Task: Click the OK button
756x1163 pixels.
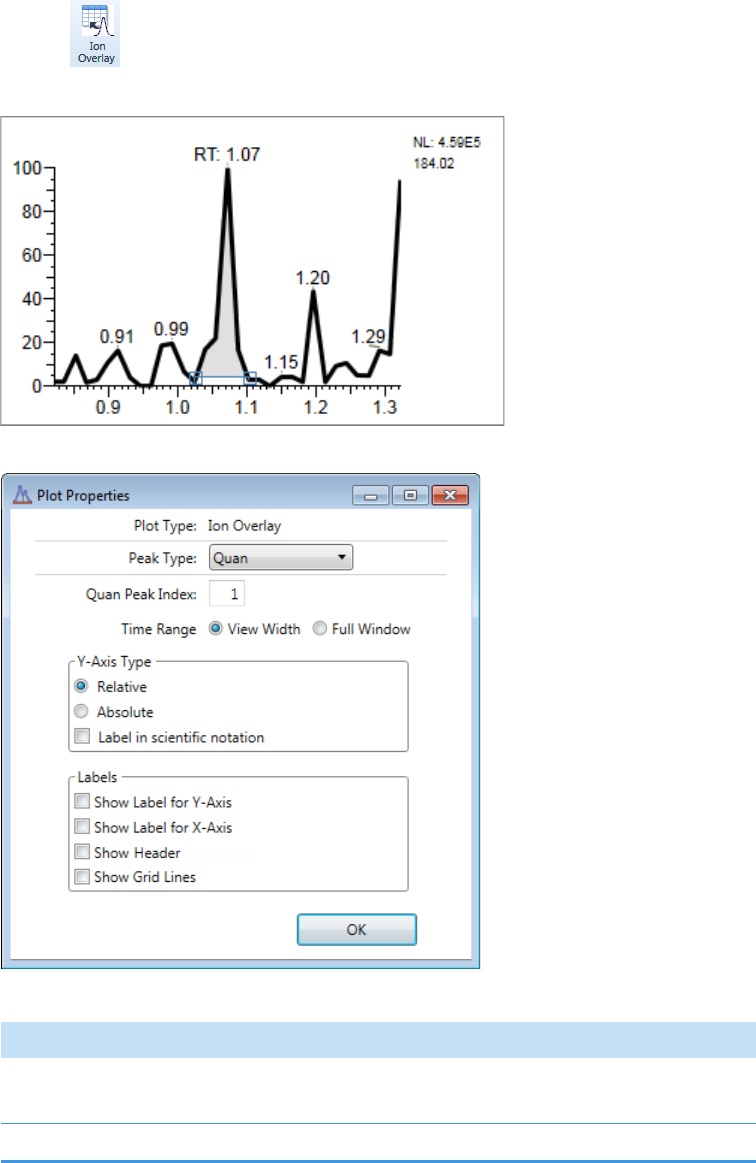Action: click(x=357, y=929)
